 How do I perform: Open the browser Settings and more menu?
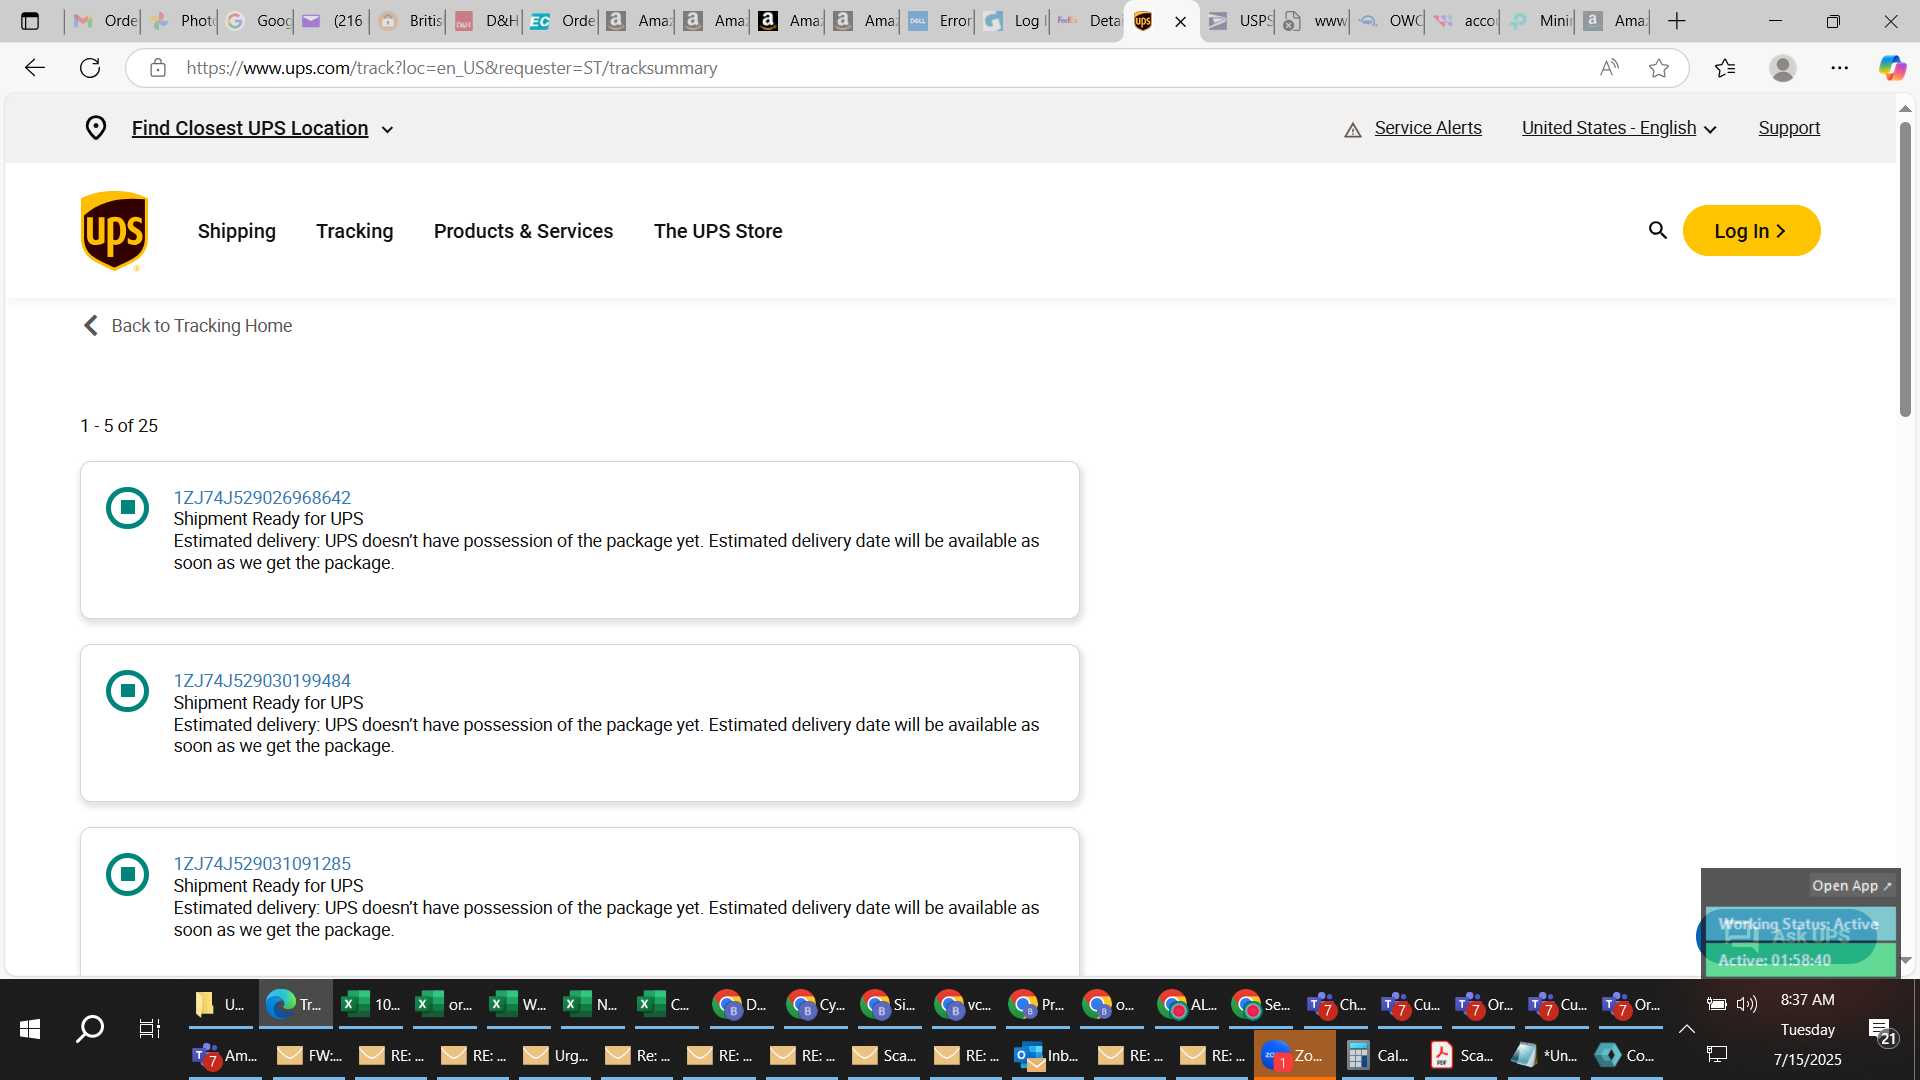[x=1839, y=68]
